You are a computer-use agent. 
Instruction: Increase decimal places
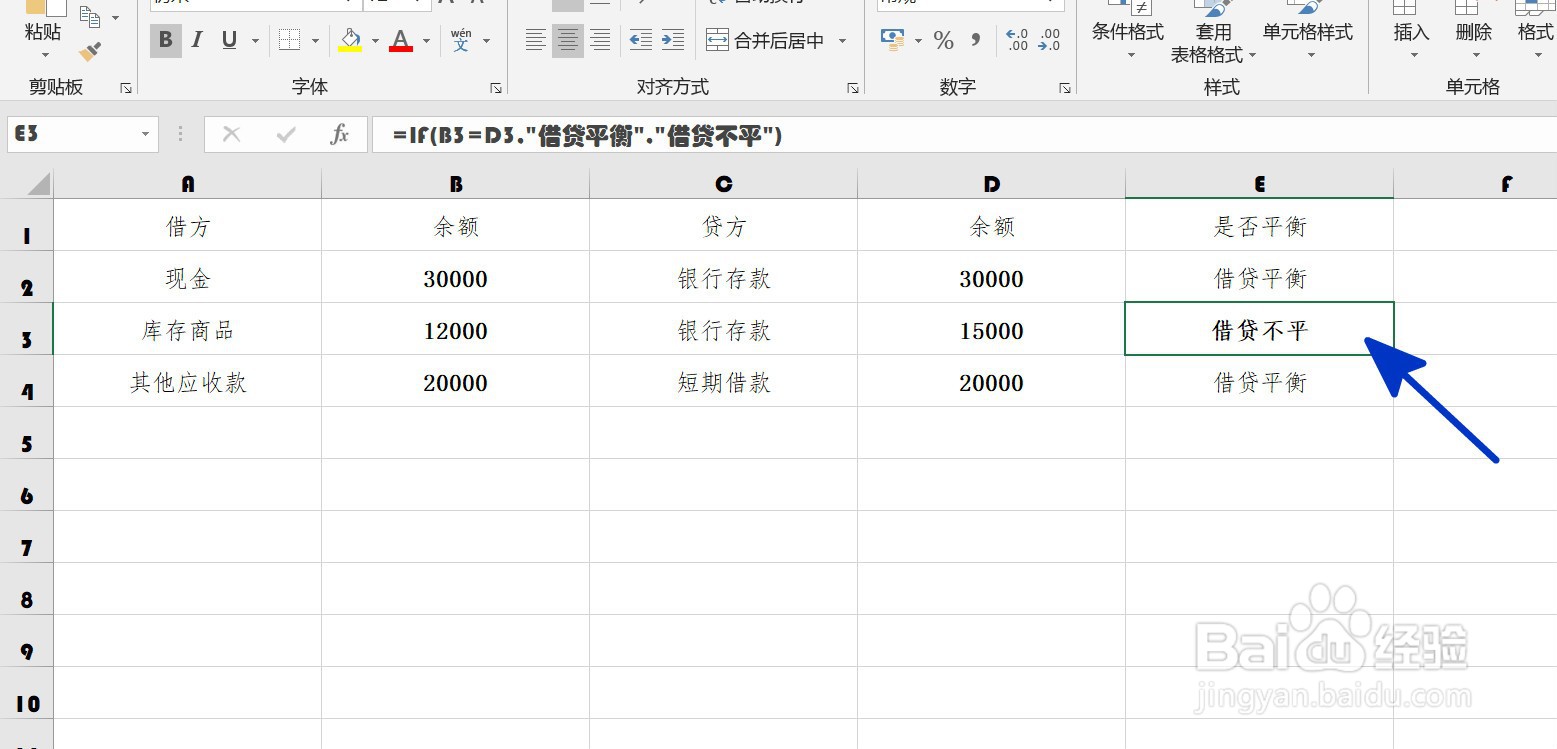[1017, 41]
